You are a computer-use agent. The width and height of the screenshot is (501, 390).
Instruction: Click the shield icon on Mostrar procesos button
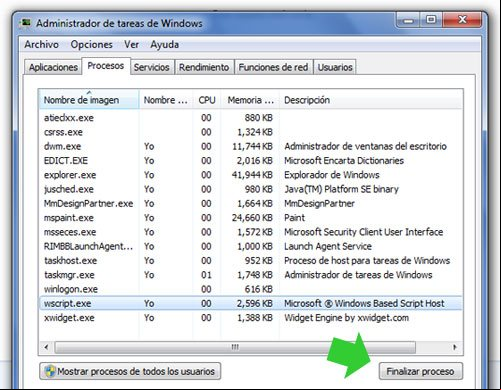50,371
